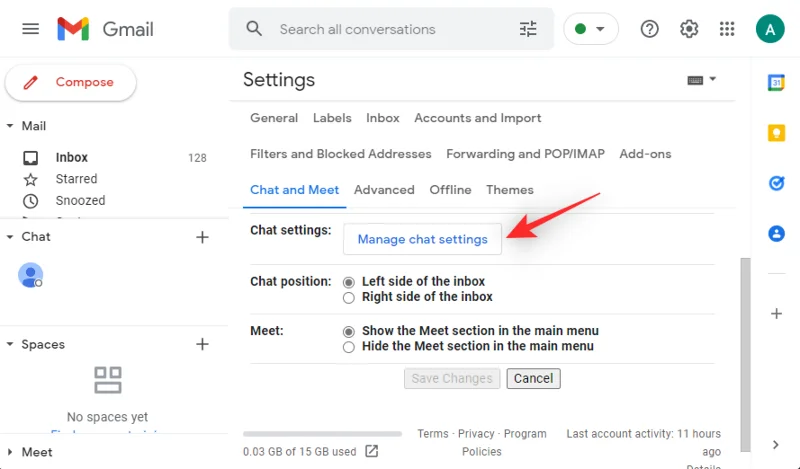Viewport: 800px width, 469px height.
Task: Click the Inbox tray icon
Action: click(31, 158)
